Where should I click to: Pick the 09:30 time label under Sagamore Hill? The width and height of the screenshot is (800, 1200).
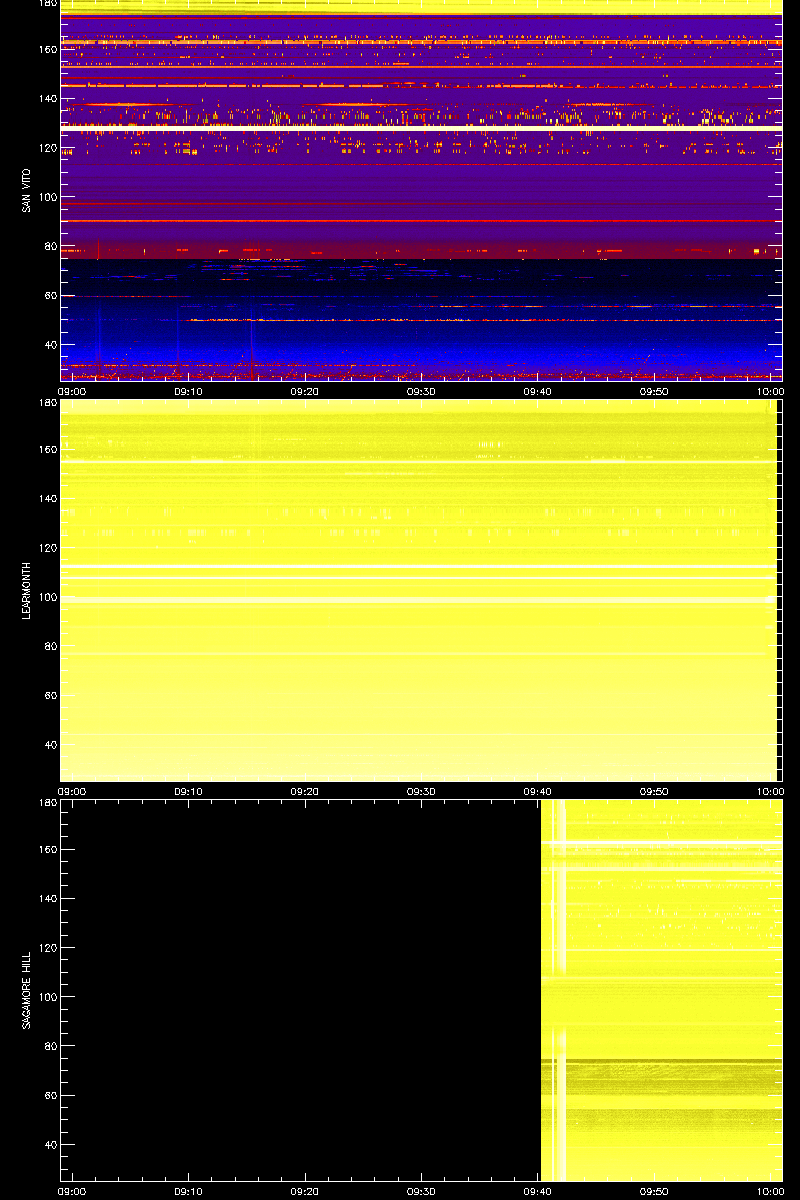421,1192
